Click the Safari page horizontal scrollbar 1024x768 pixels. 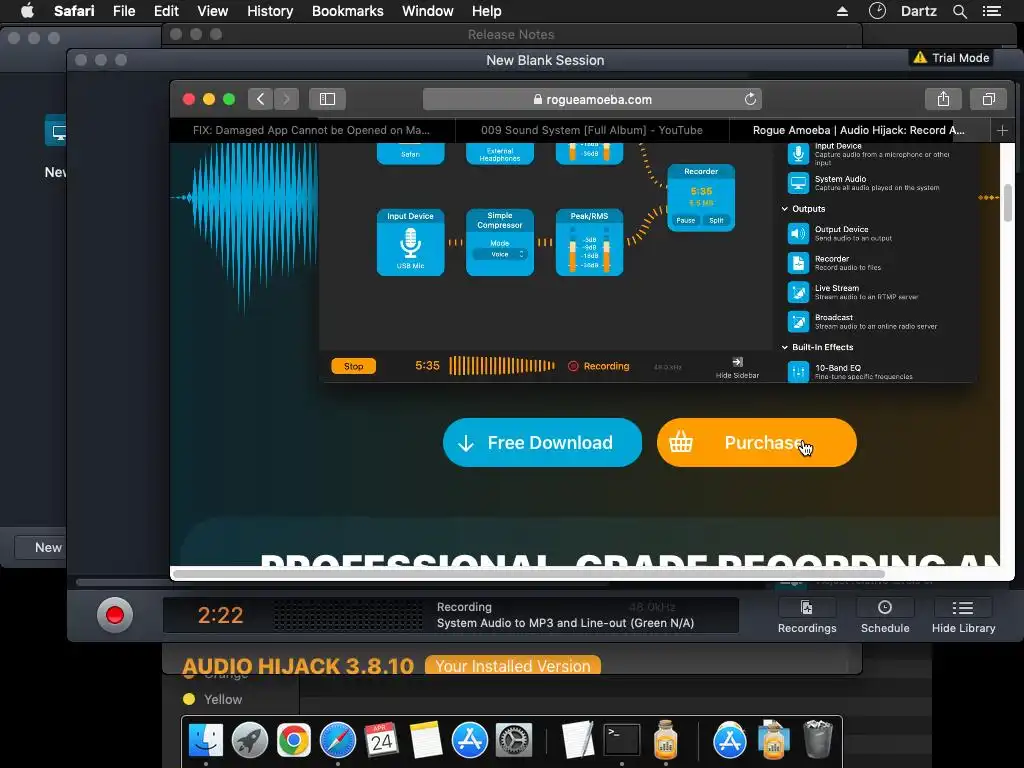[x=529, y=574]
